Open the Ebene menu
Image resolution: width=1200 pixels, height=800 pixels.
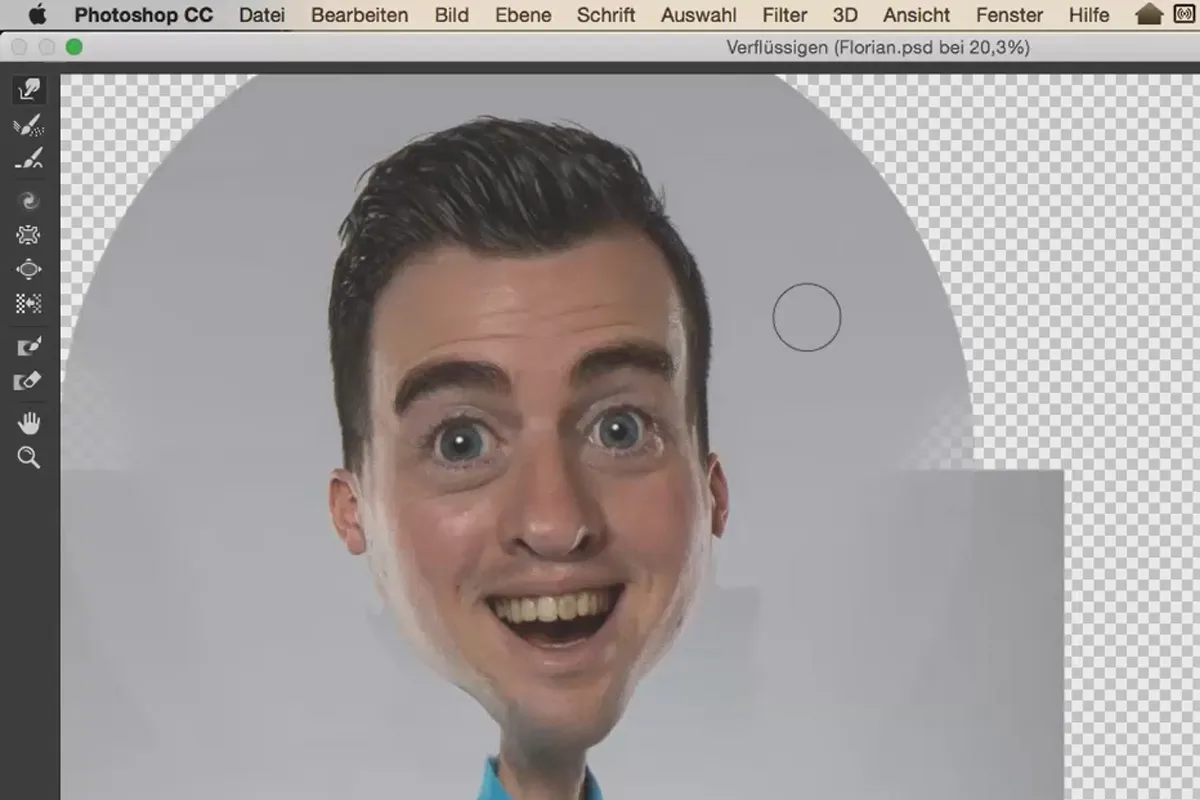[523, 15]
